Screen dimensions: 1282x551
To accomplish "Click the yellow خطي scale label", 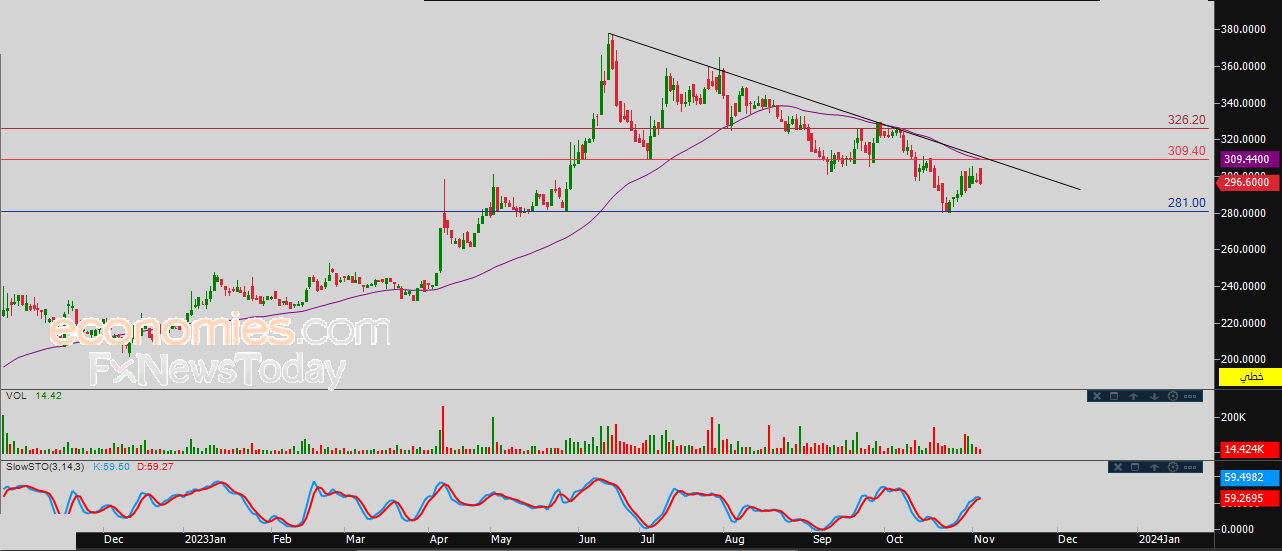I will point(1251,377).
